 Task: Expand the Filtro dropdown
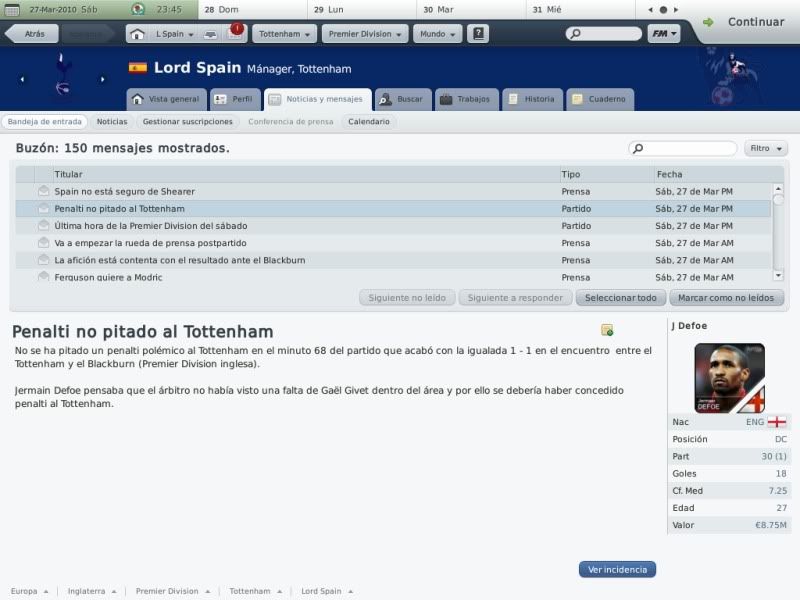pos(766,148)
